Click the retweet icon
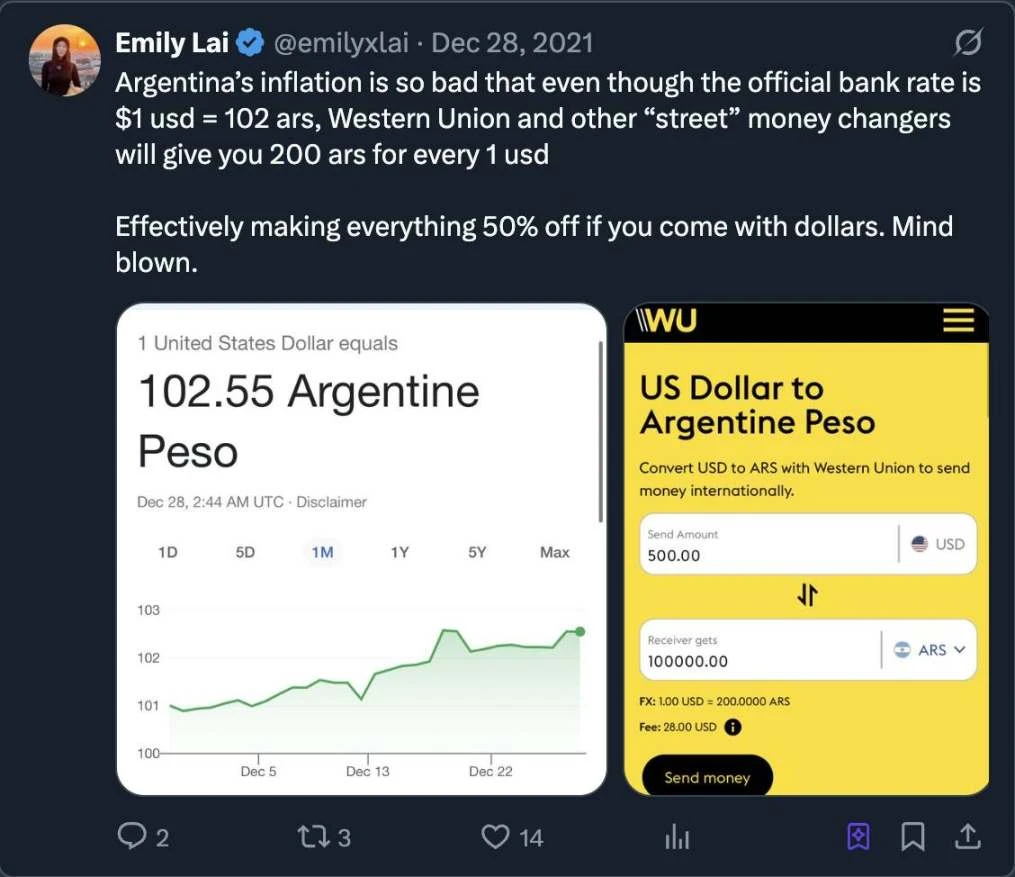This screenshot has width=1015, height=877. (312, 836)
